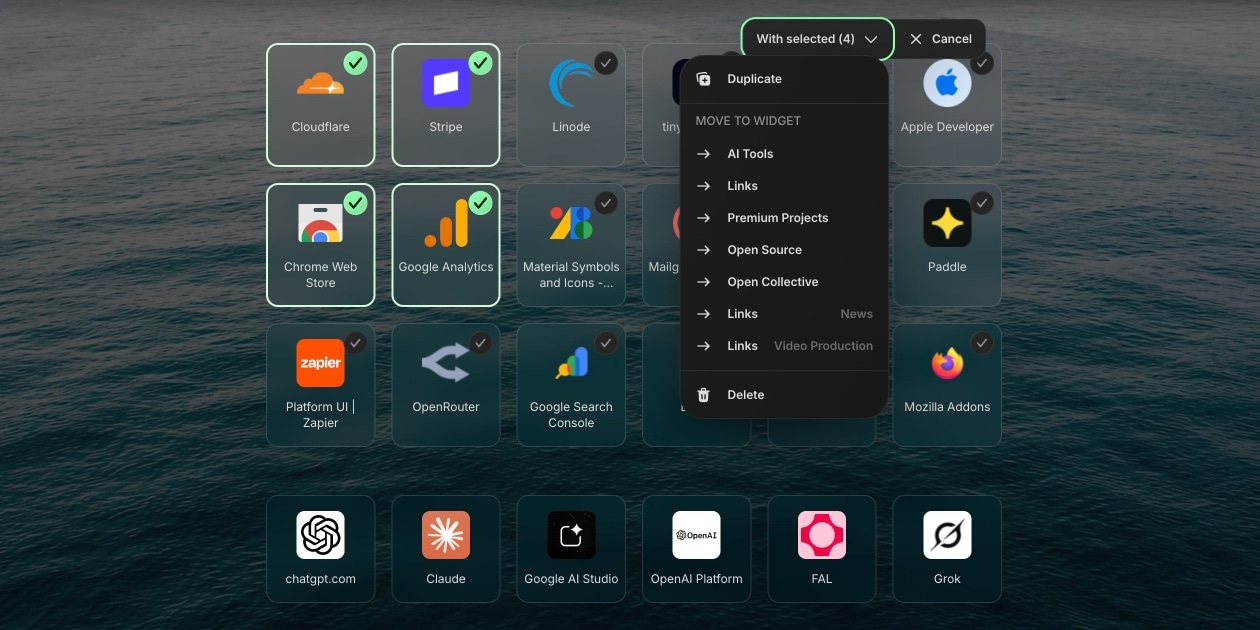1260x630 pixels.
Task: Click the arrow icon next to Open Source
Action: [x=704, y=250]
